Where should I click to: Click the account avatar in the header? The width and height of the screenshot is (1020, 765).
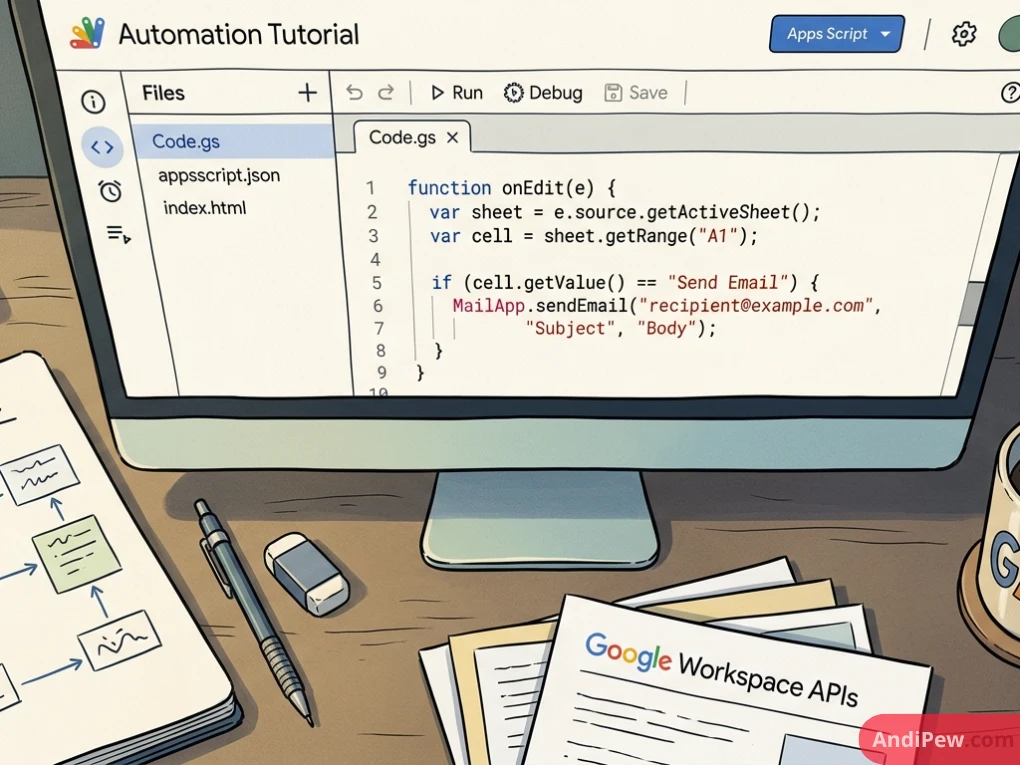(x=1010, y=34)
